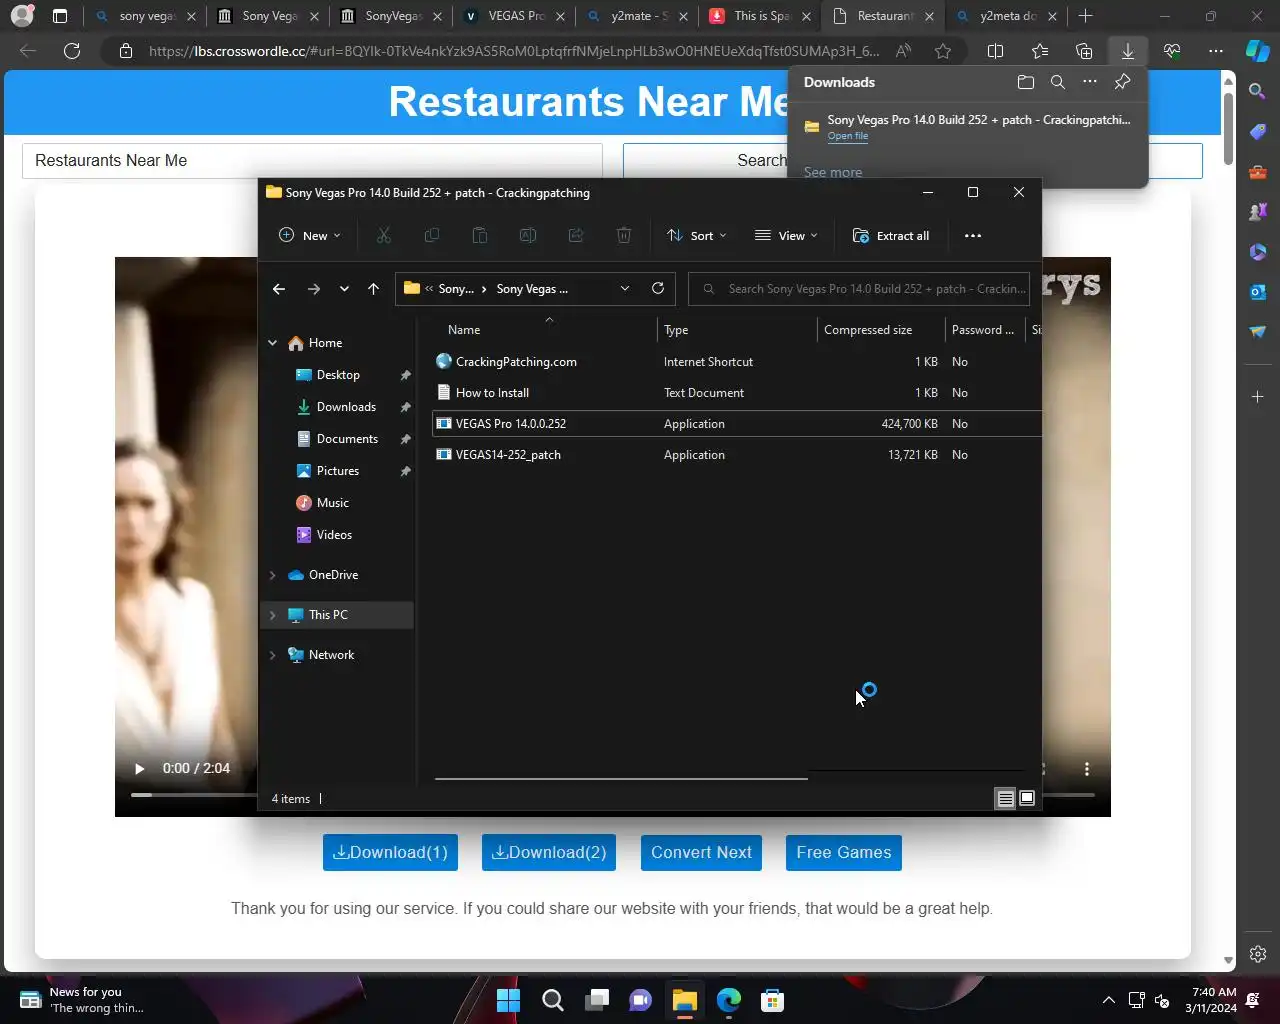Expand the OneDrive tree node
Viewport: 1280px width, 1024px height.
[272, 575]
